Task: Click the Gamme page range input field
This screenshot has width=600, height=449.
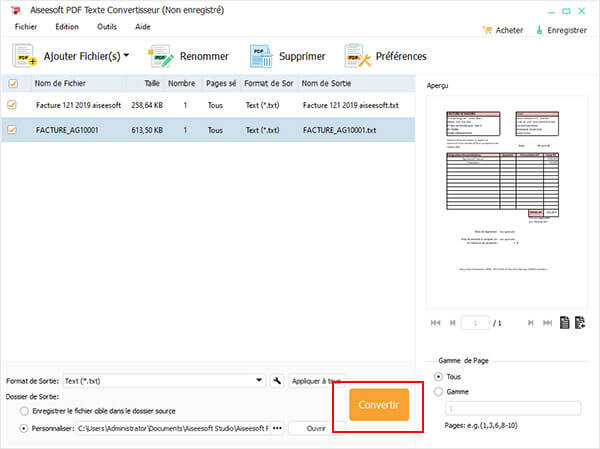Action: pyautogui.click(x=513, y=408)
